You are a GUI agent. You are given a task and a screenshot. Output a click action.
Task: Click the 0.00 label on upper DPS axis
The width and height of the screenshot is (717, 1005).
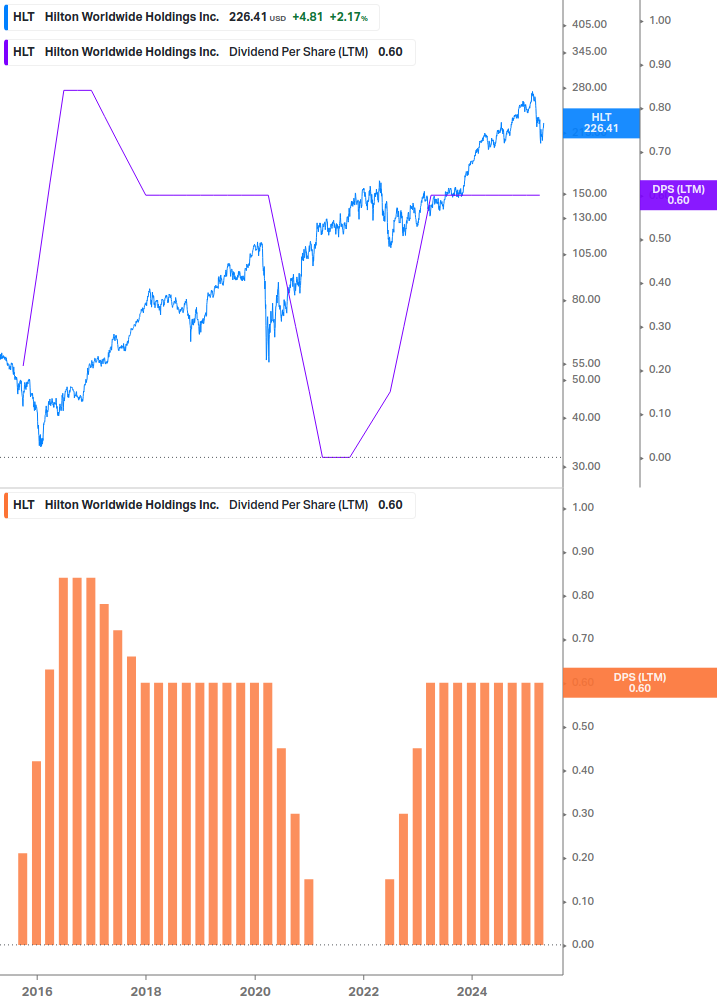coord(660,457)
